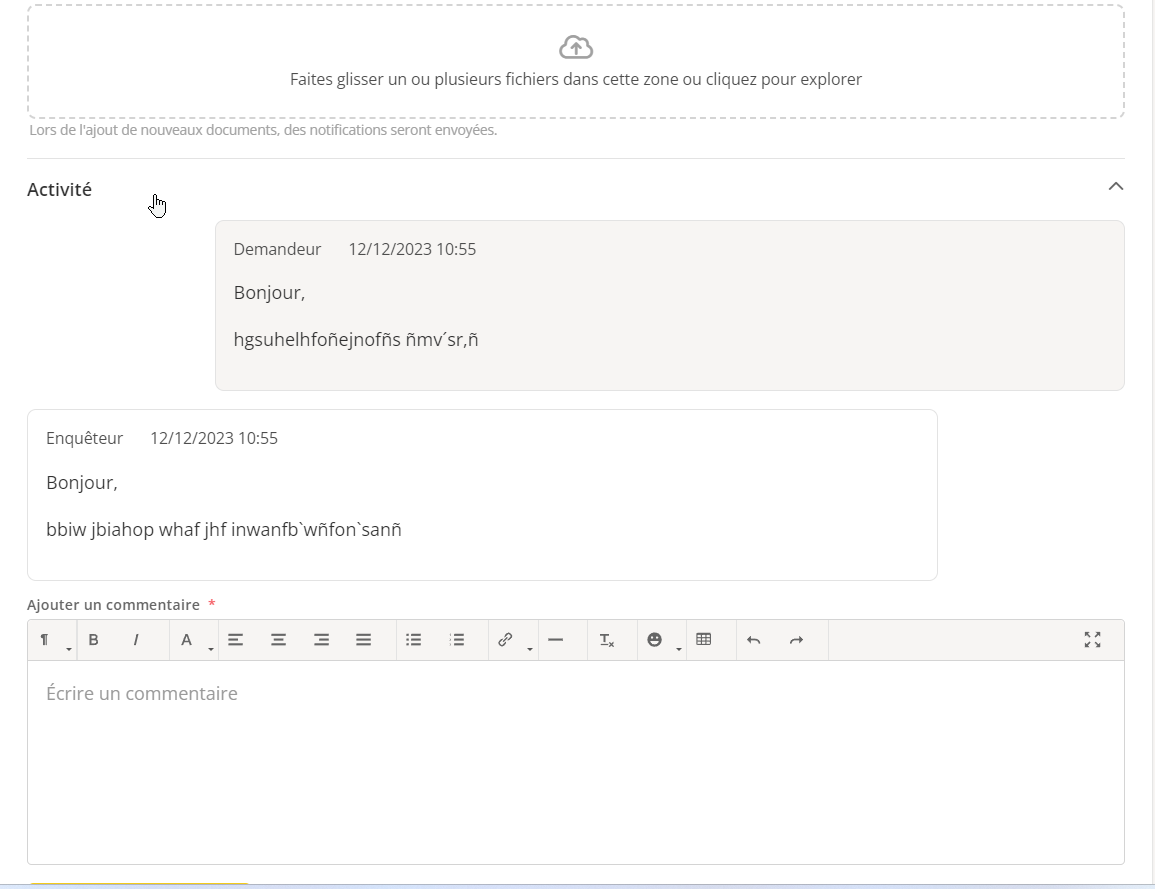Open link options dropdown arrow

(x=530, y=649)
